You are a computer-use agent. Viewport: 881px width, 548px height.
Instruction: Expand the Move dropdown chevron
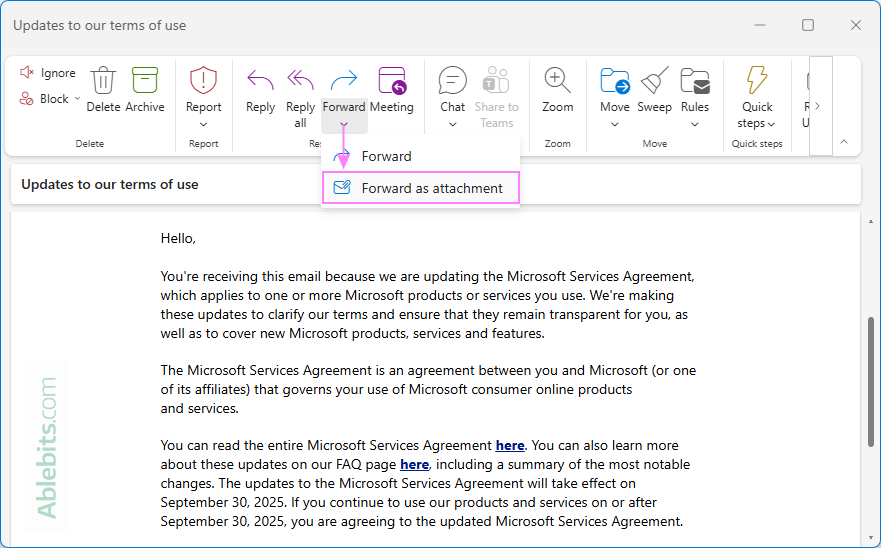point(615,124)
